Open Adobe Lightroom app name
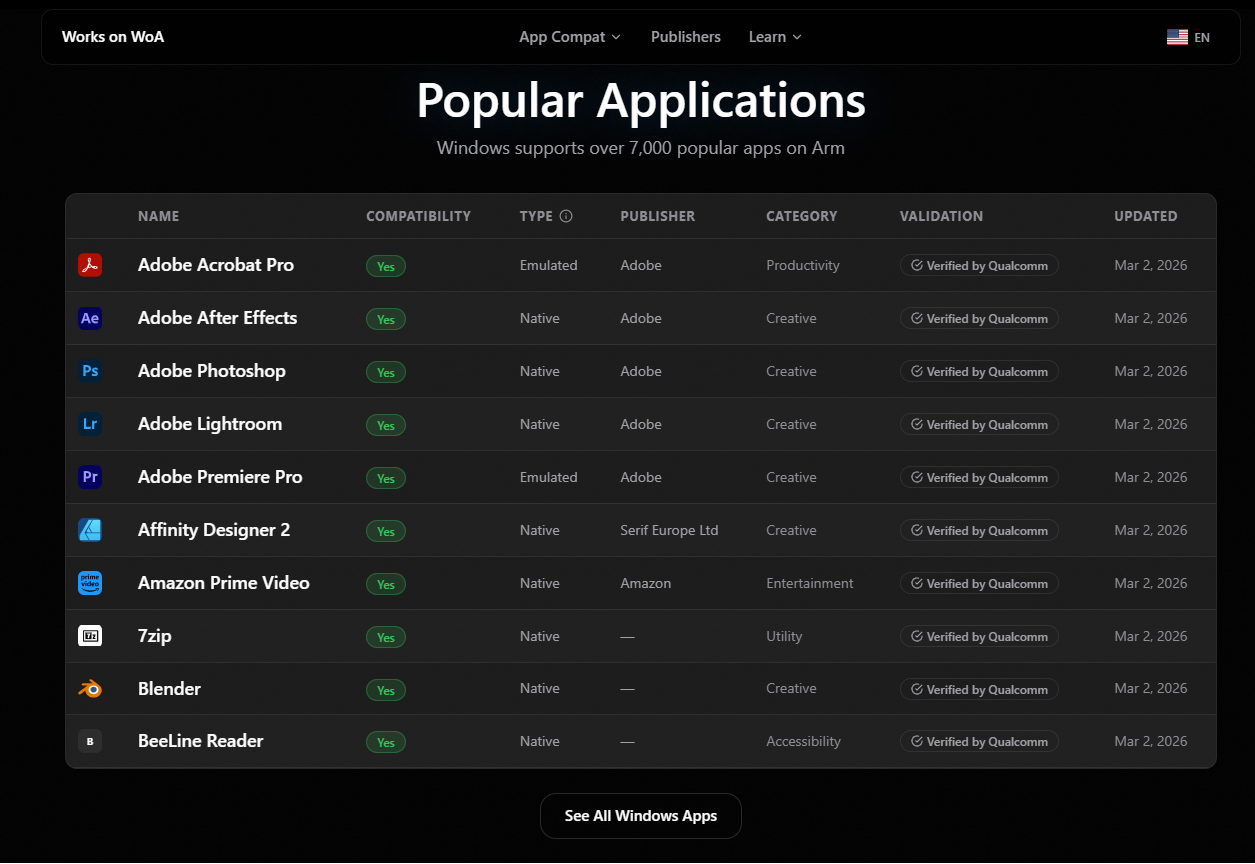The width and height of the screenshot is (1255, 864). [210, 424]
